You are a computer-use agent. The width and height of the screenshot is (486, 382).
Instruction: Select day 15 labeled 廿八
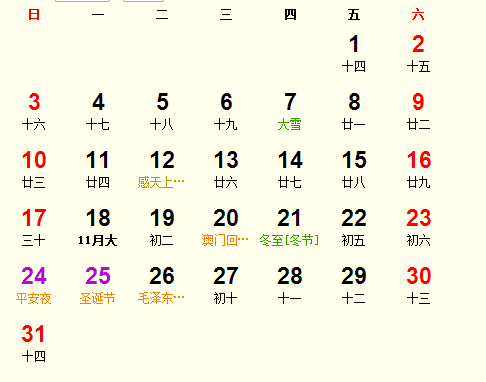pos(354,169)
